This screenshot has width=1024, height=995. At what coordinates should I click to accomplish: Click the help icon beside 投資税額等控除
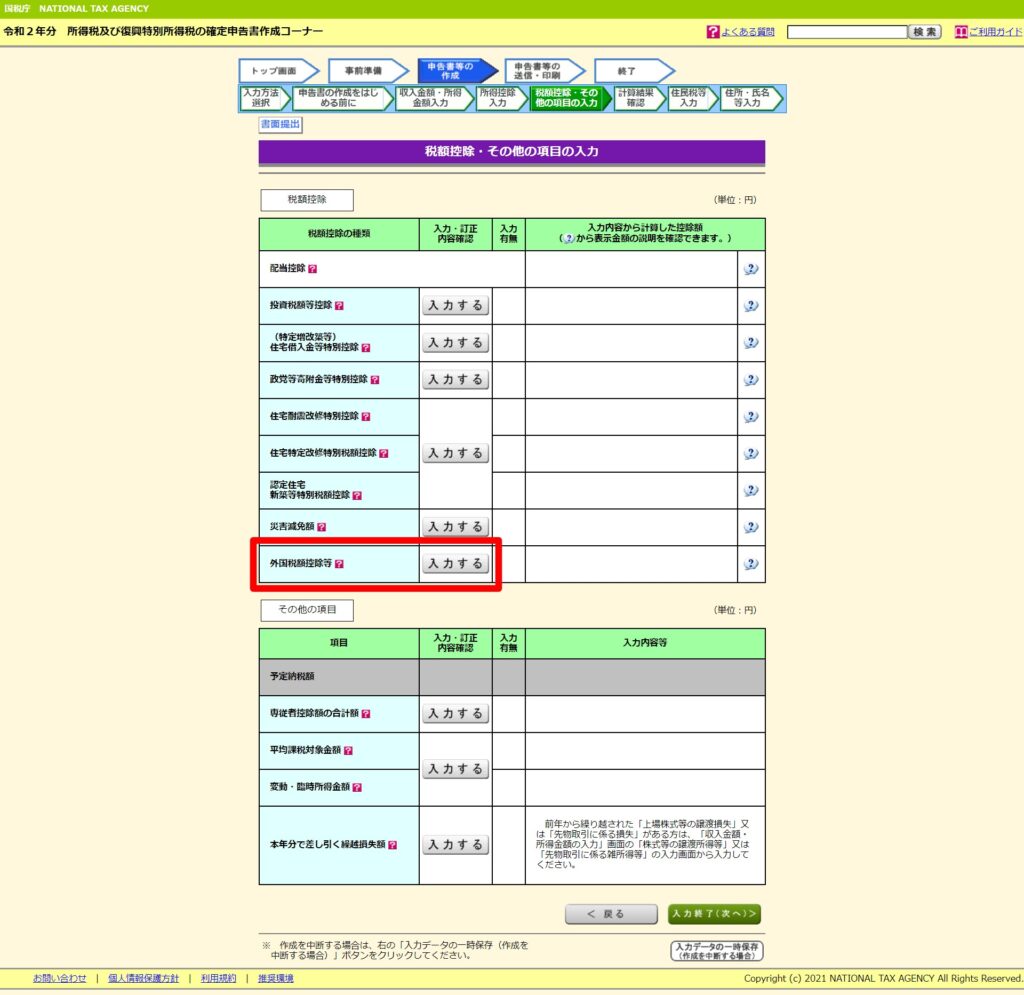(339, 306)
